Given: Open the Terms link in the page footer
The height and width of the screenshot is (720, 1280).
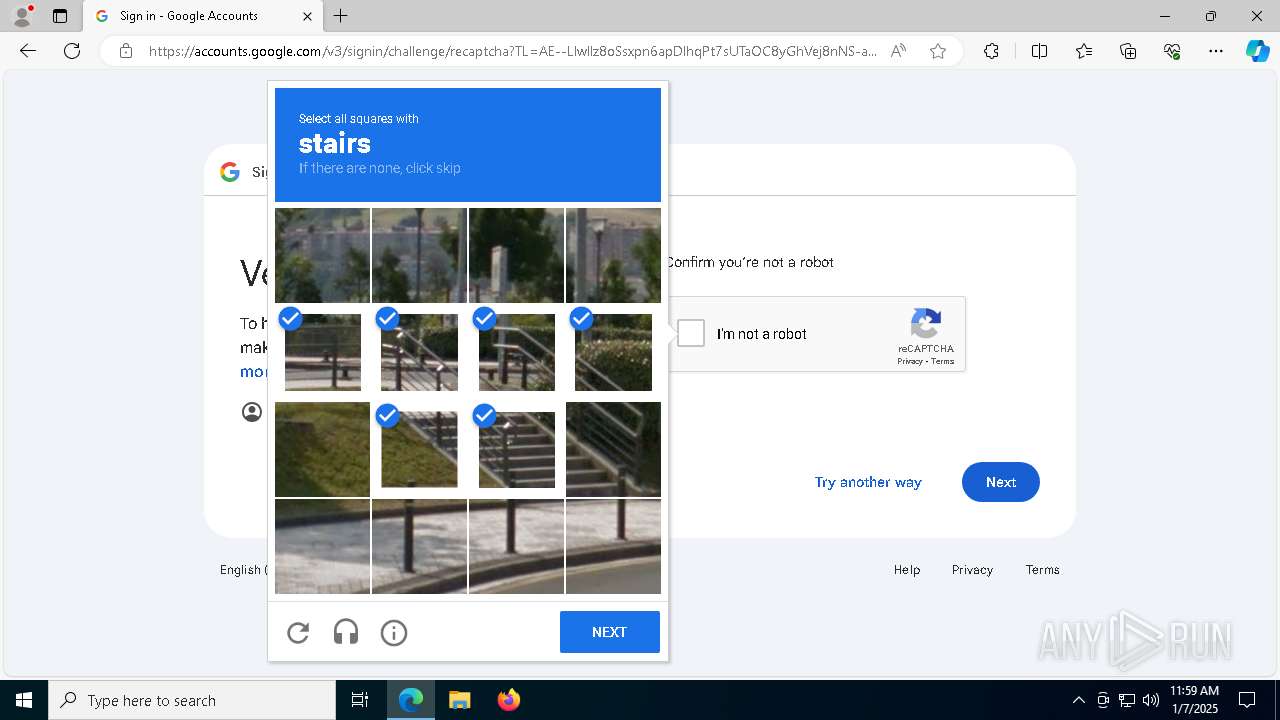Looking at the screenshot, I should pyautogui.click(x=1042, y=569).
